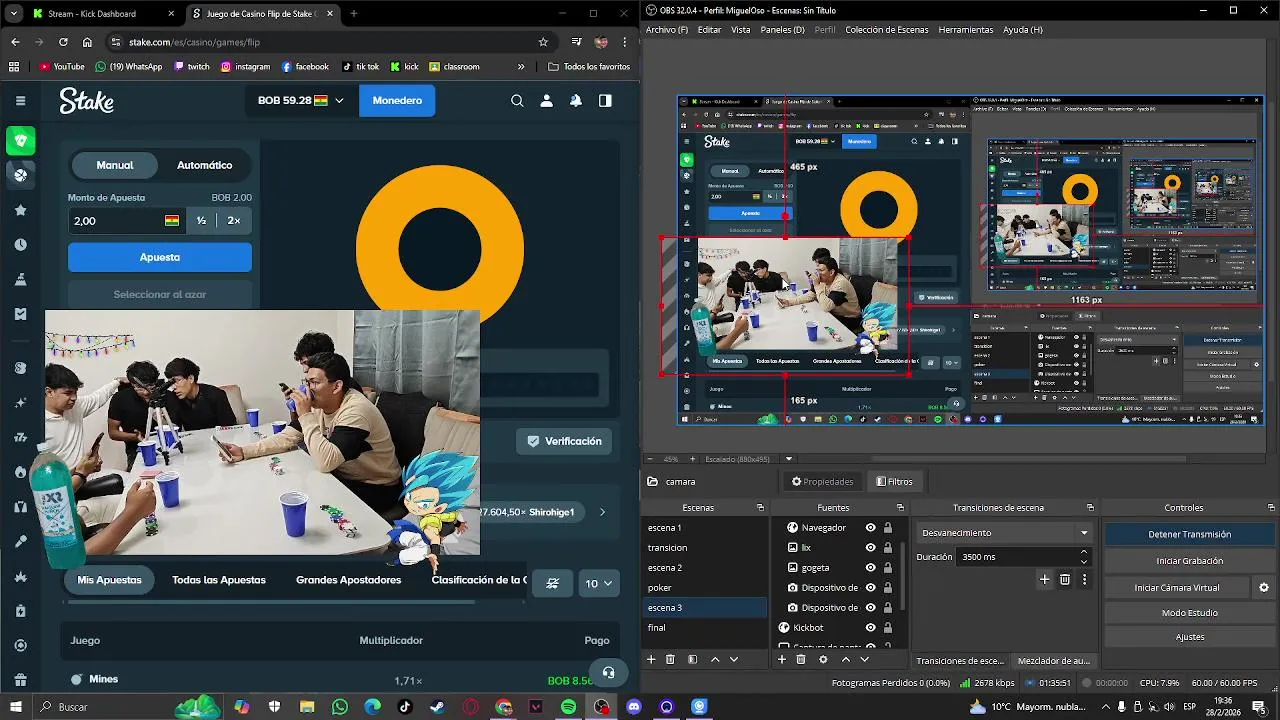
Task: Click the Stake search magnifier icon
Action: pos(517,100)
